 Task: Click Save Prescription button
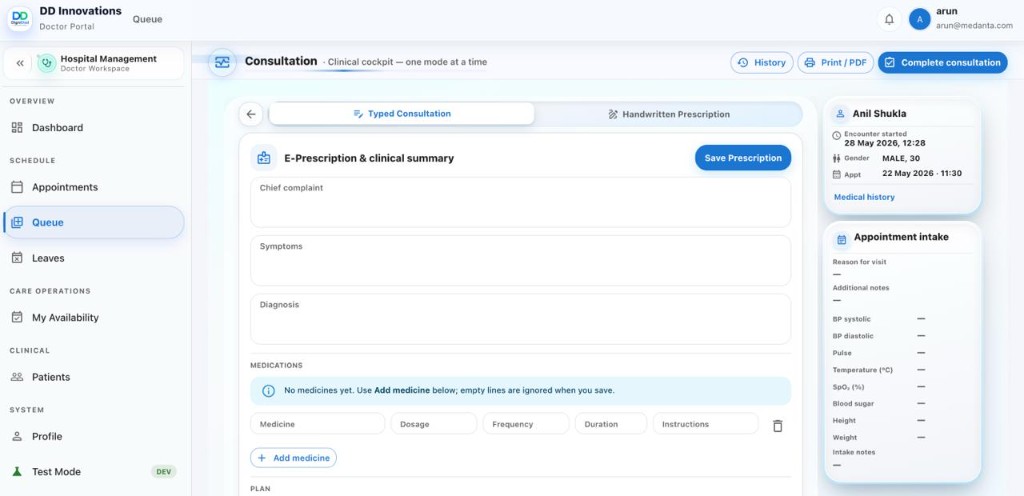743,158
